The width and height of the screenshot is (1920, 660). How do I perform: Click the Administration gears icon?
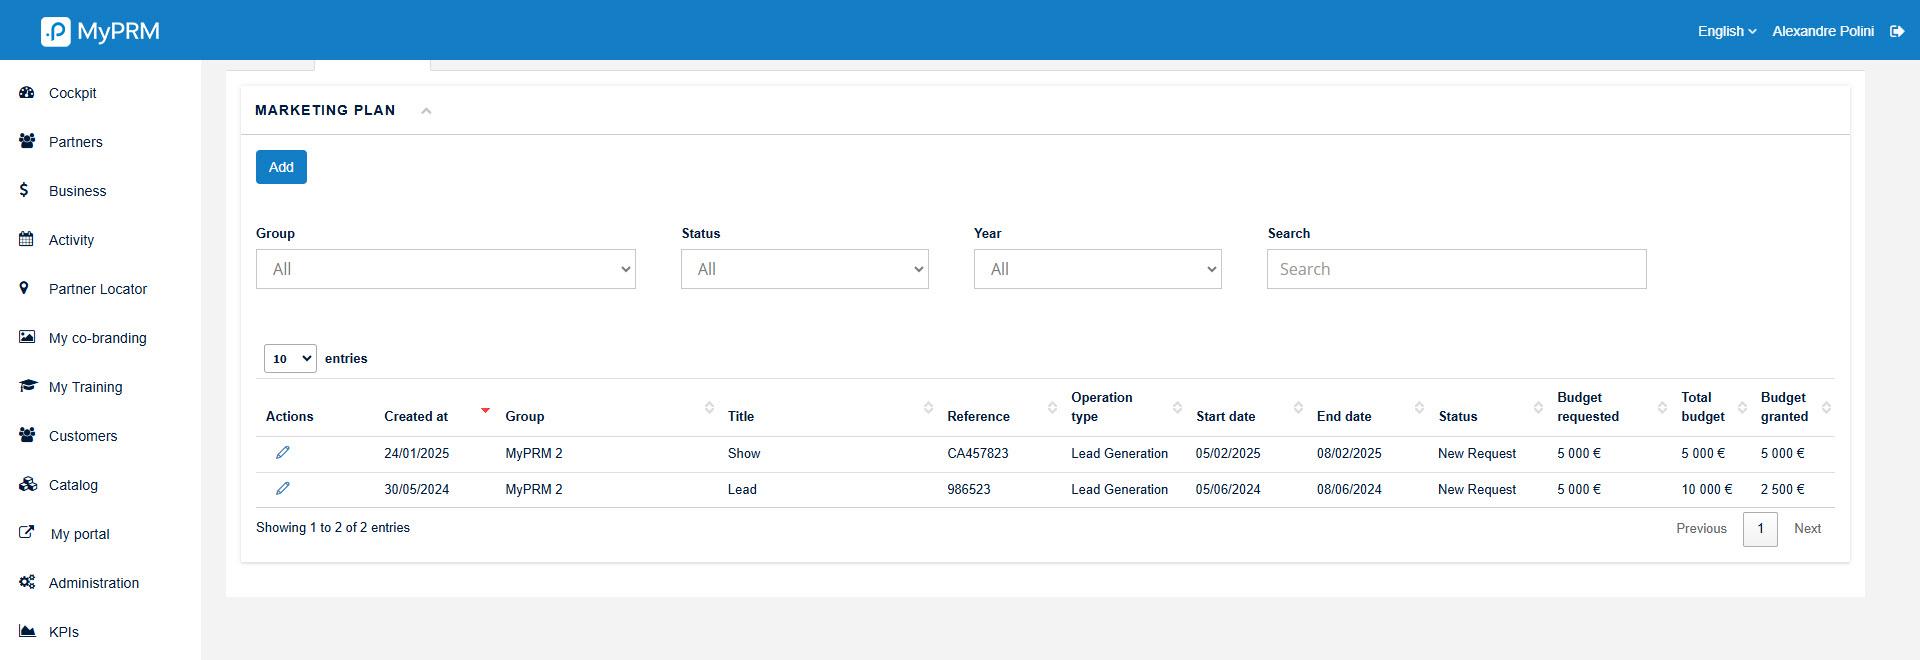coord(27,583)
